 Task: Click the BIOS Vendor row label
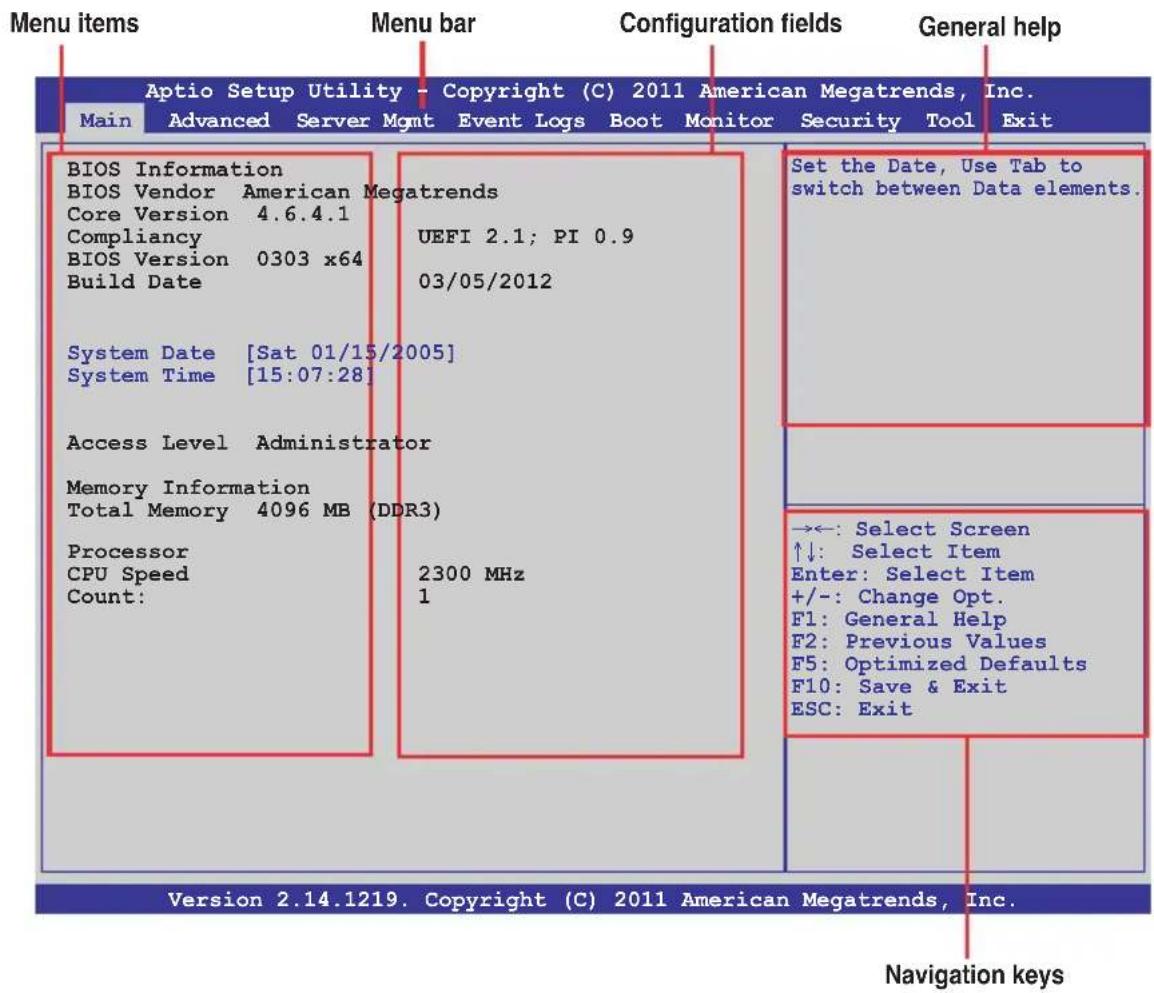[x=141, y=192]
